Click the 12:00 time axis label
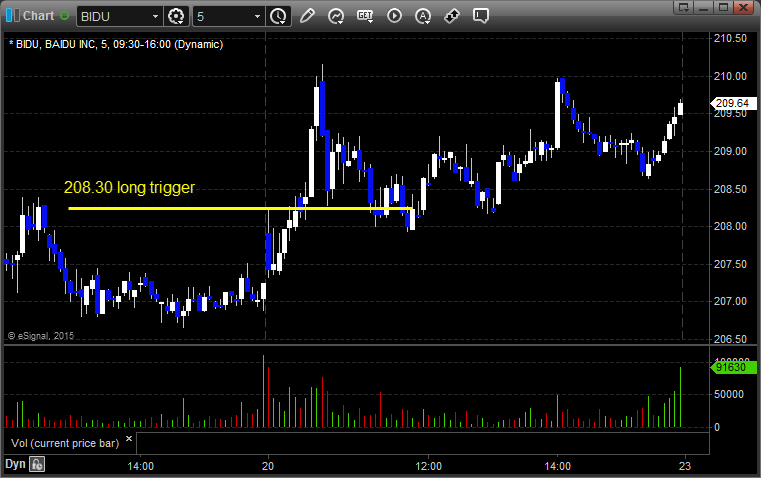This screenshot has width=761, height=478. click(x=429, y=466)
